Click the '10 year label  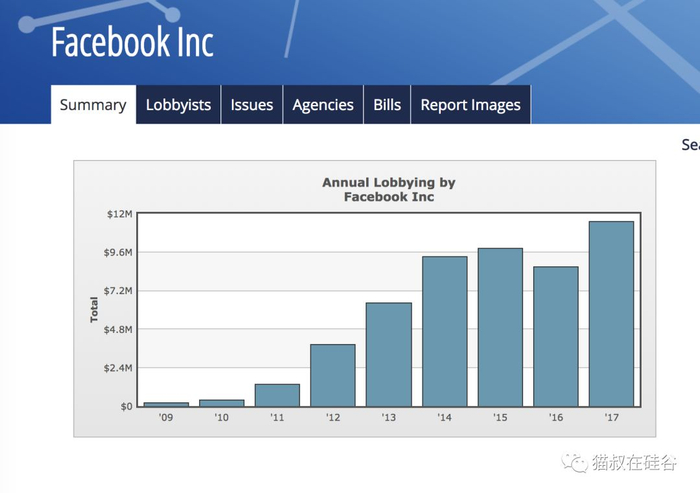point(221,418)
